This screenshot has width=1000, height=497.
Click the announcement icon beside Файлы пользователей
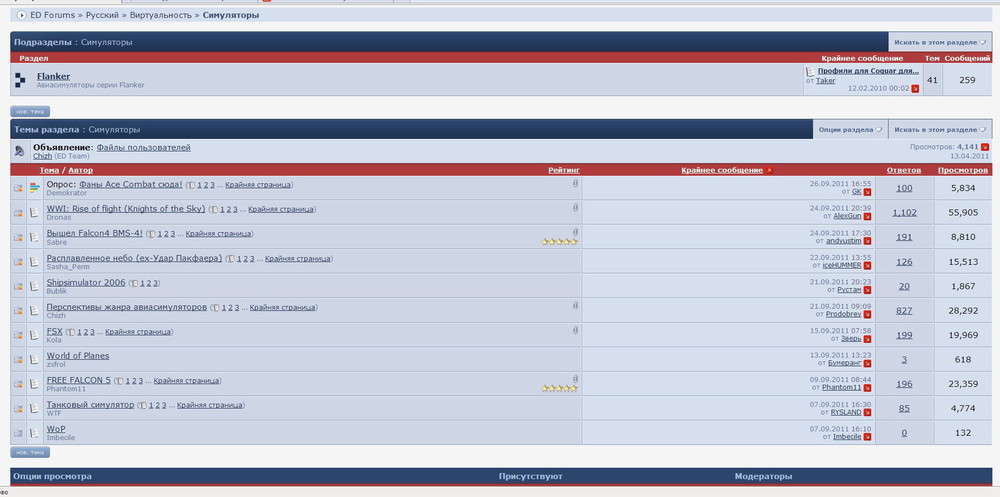(19, 151)
